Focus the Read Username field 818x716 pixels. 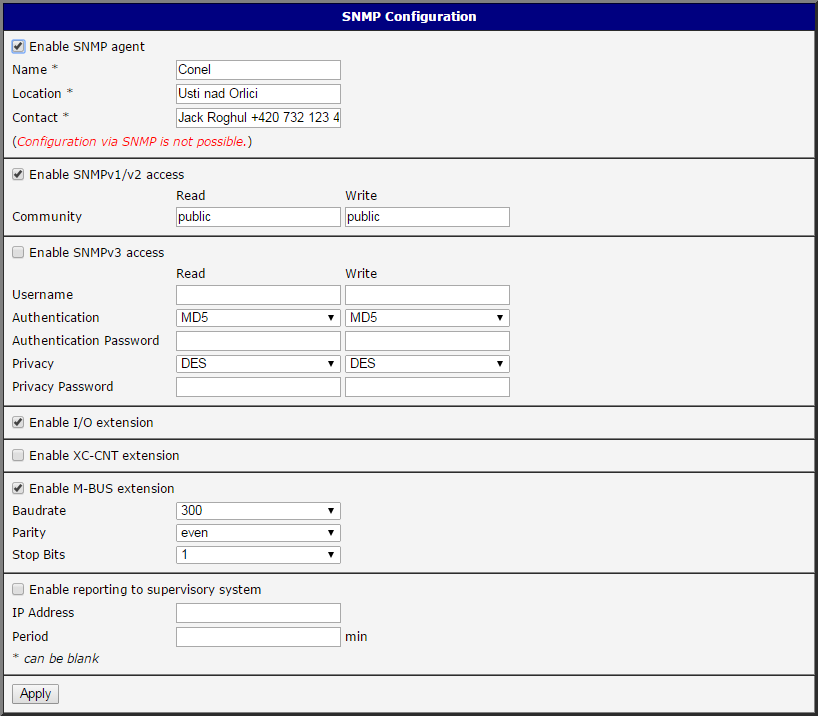(x=258, y=295)
